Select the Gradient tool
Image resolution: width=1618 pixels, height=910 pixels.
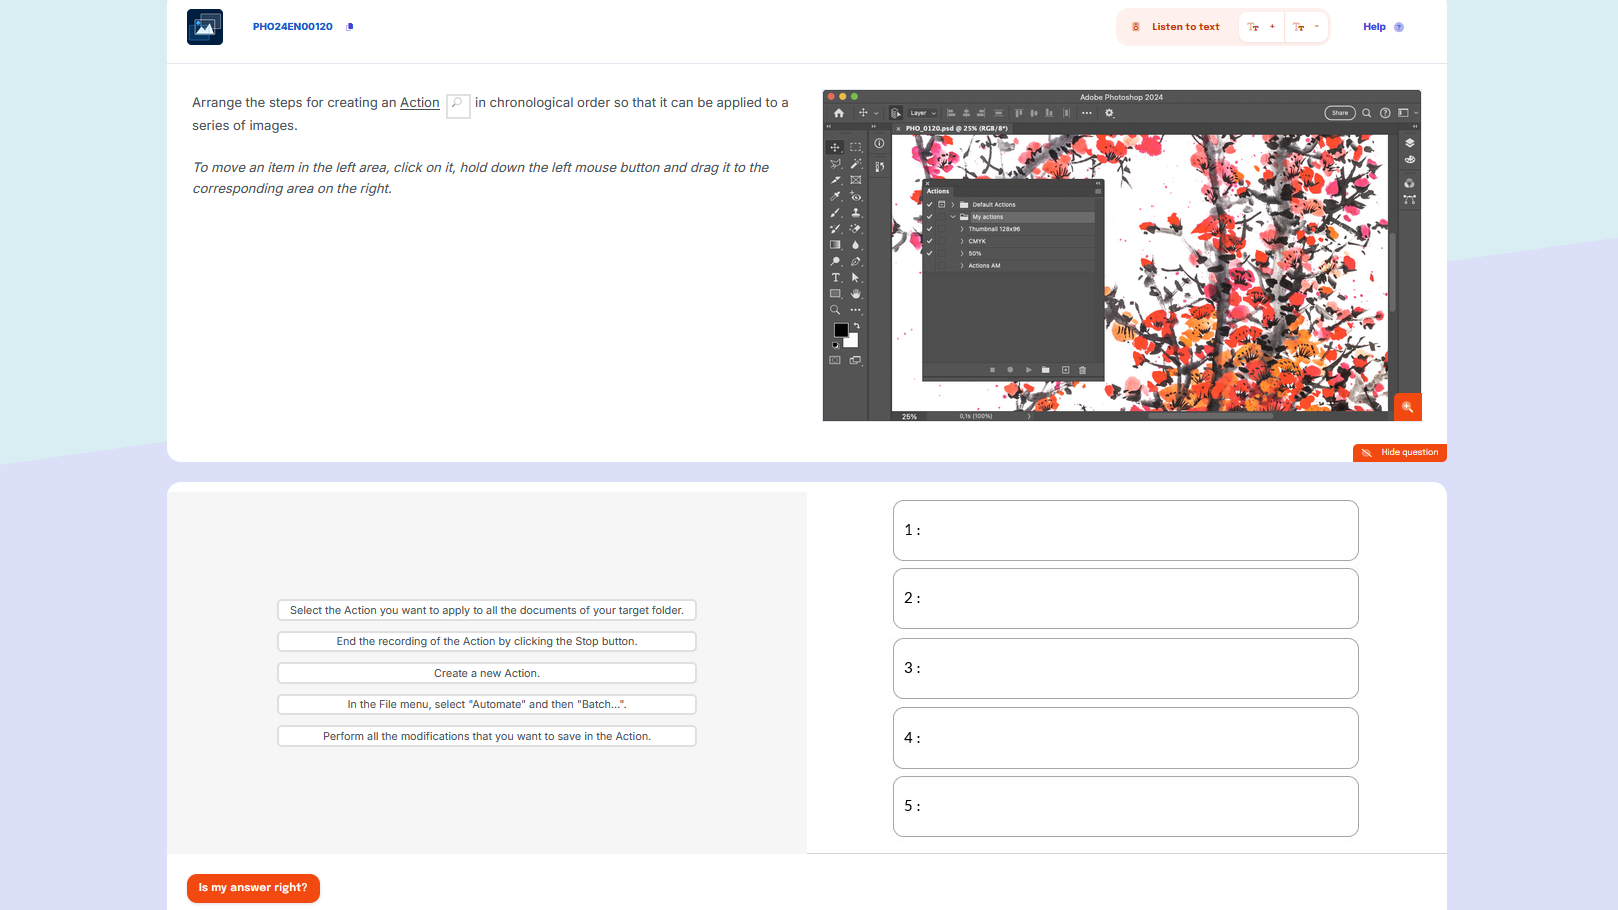(x=835, y=245)
